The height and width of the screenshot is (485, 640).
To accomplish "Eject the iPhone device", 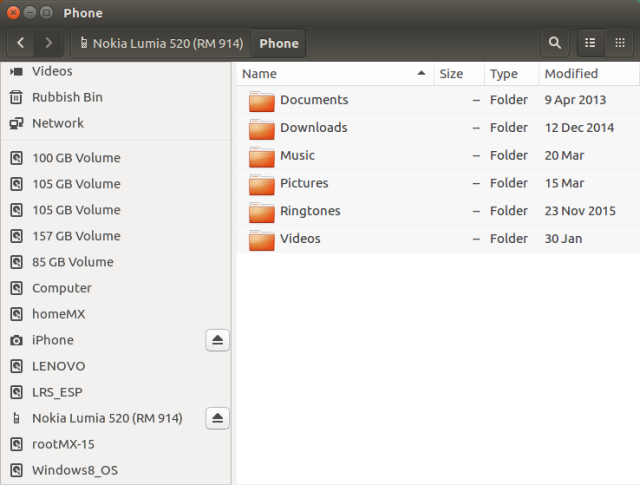I will coord(219,340).
